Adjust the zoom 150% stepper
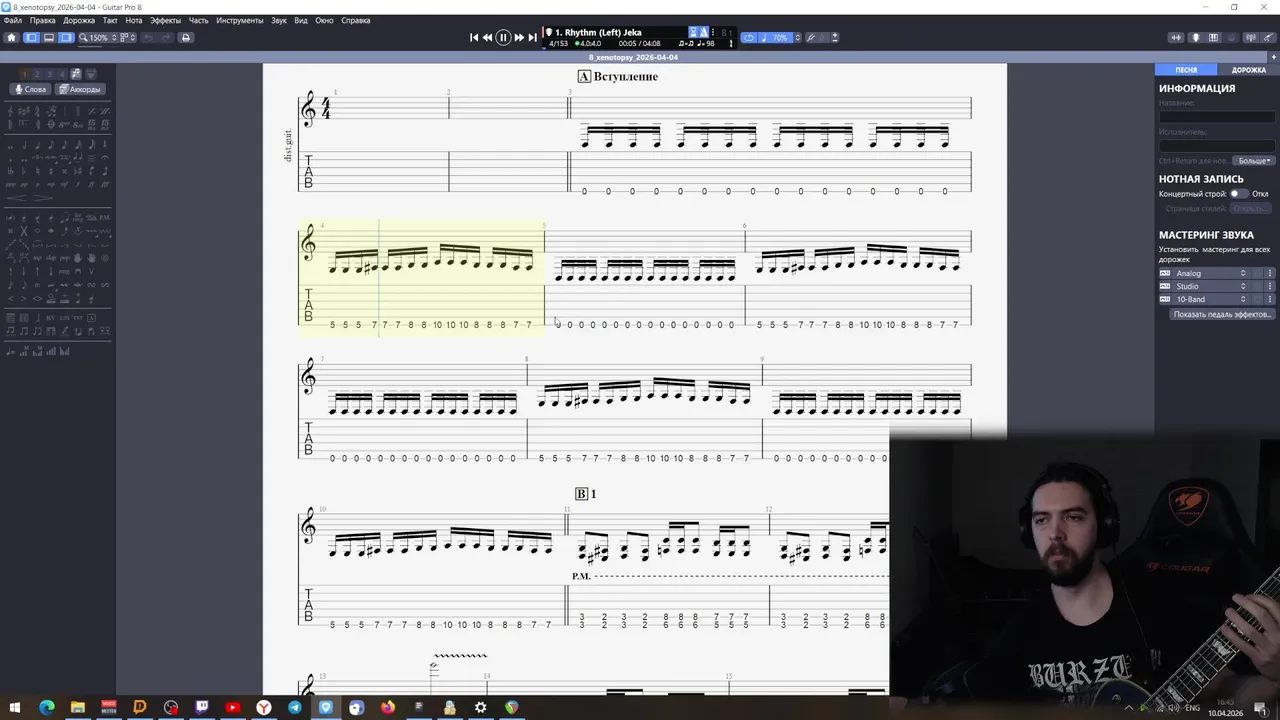This screenshot has width=1280, height=720. click(114, 37)
